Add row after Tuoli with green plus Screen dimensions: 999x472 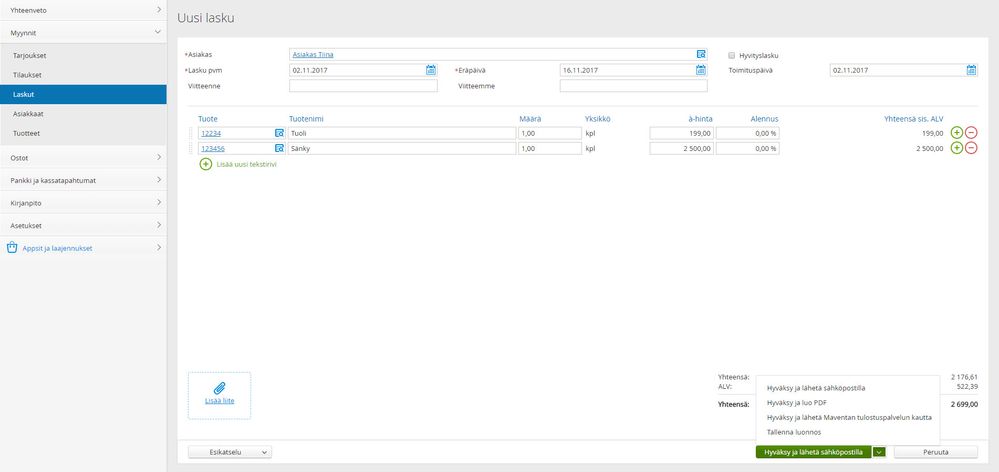956,133
